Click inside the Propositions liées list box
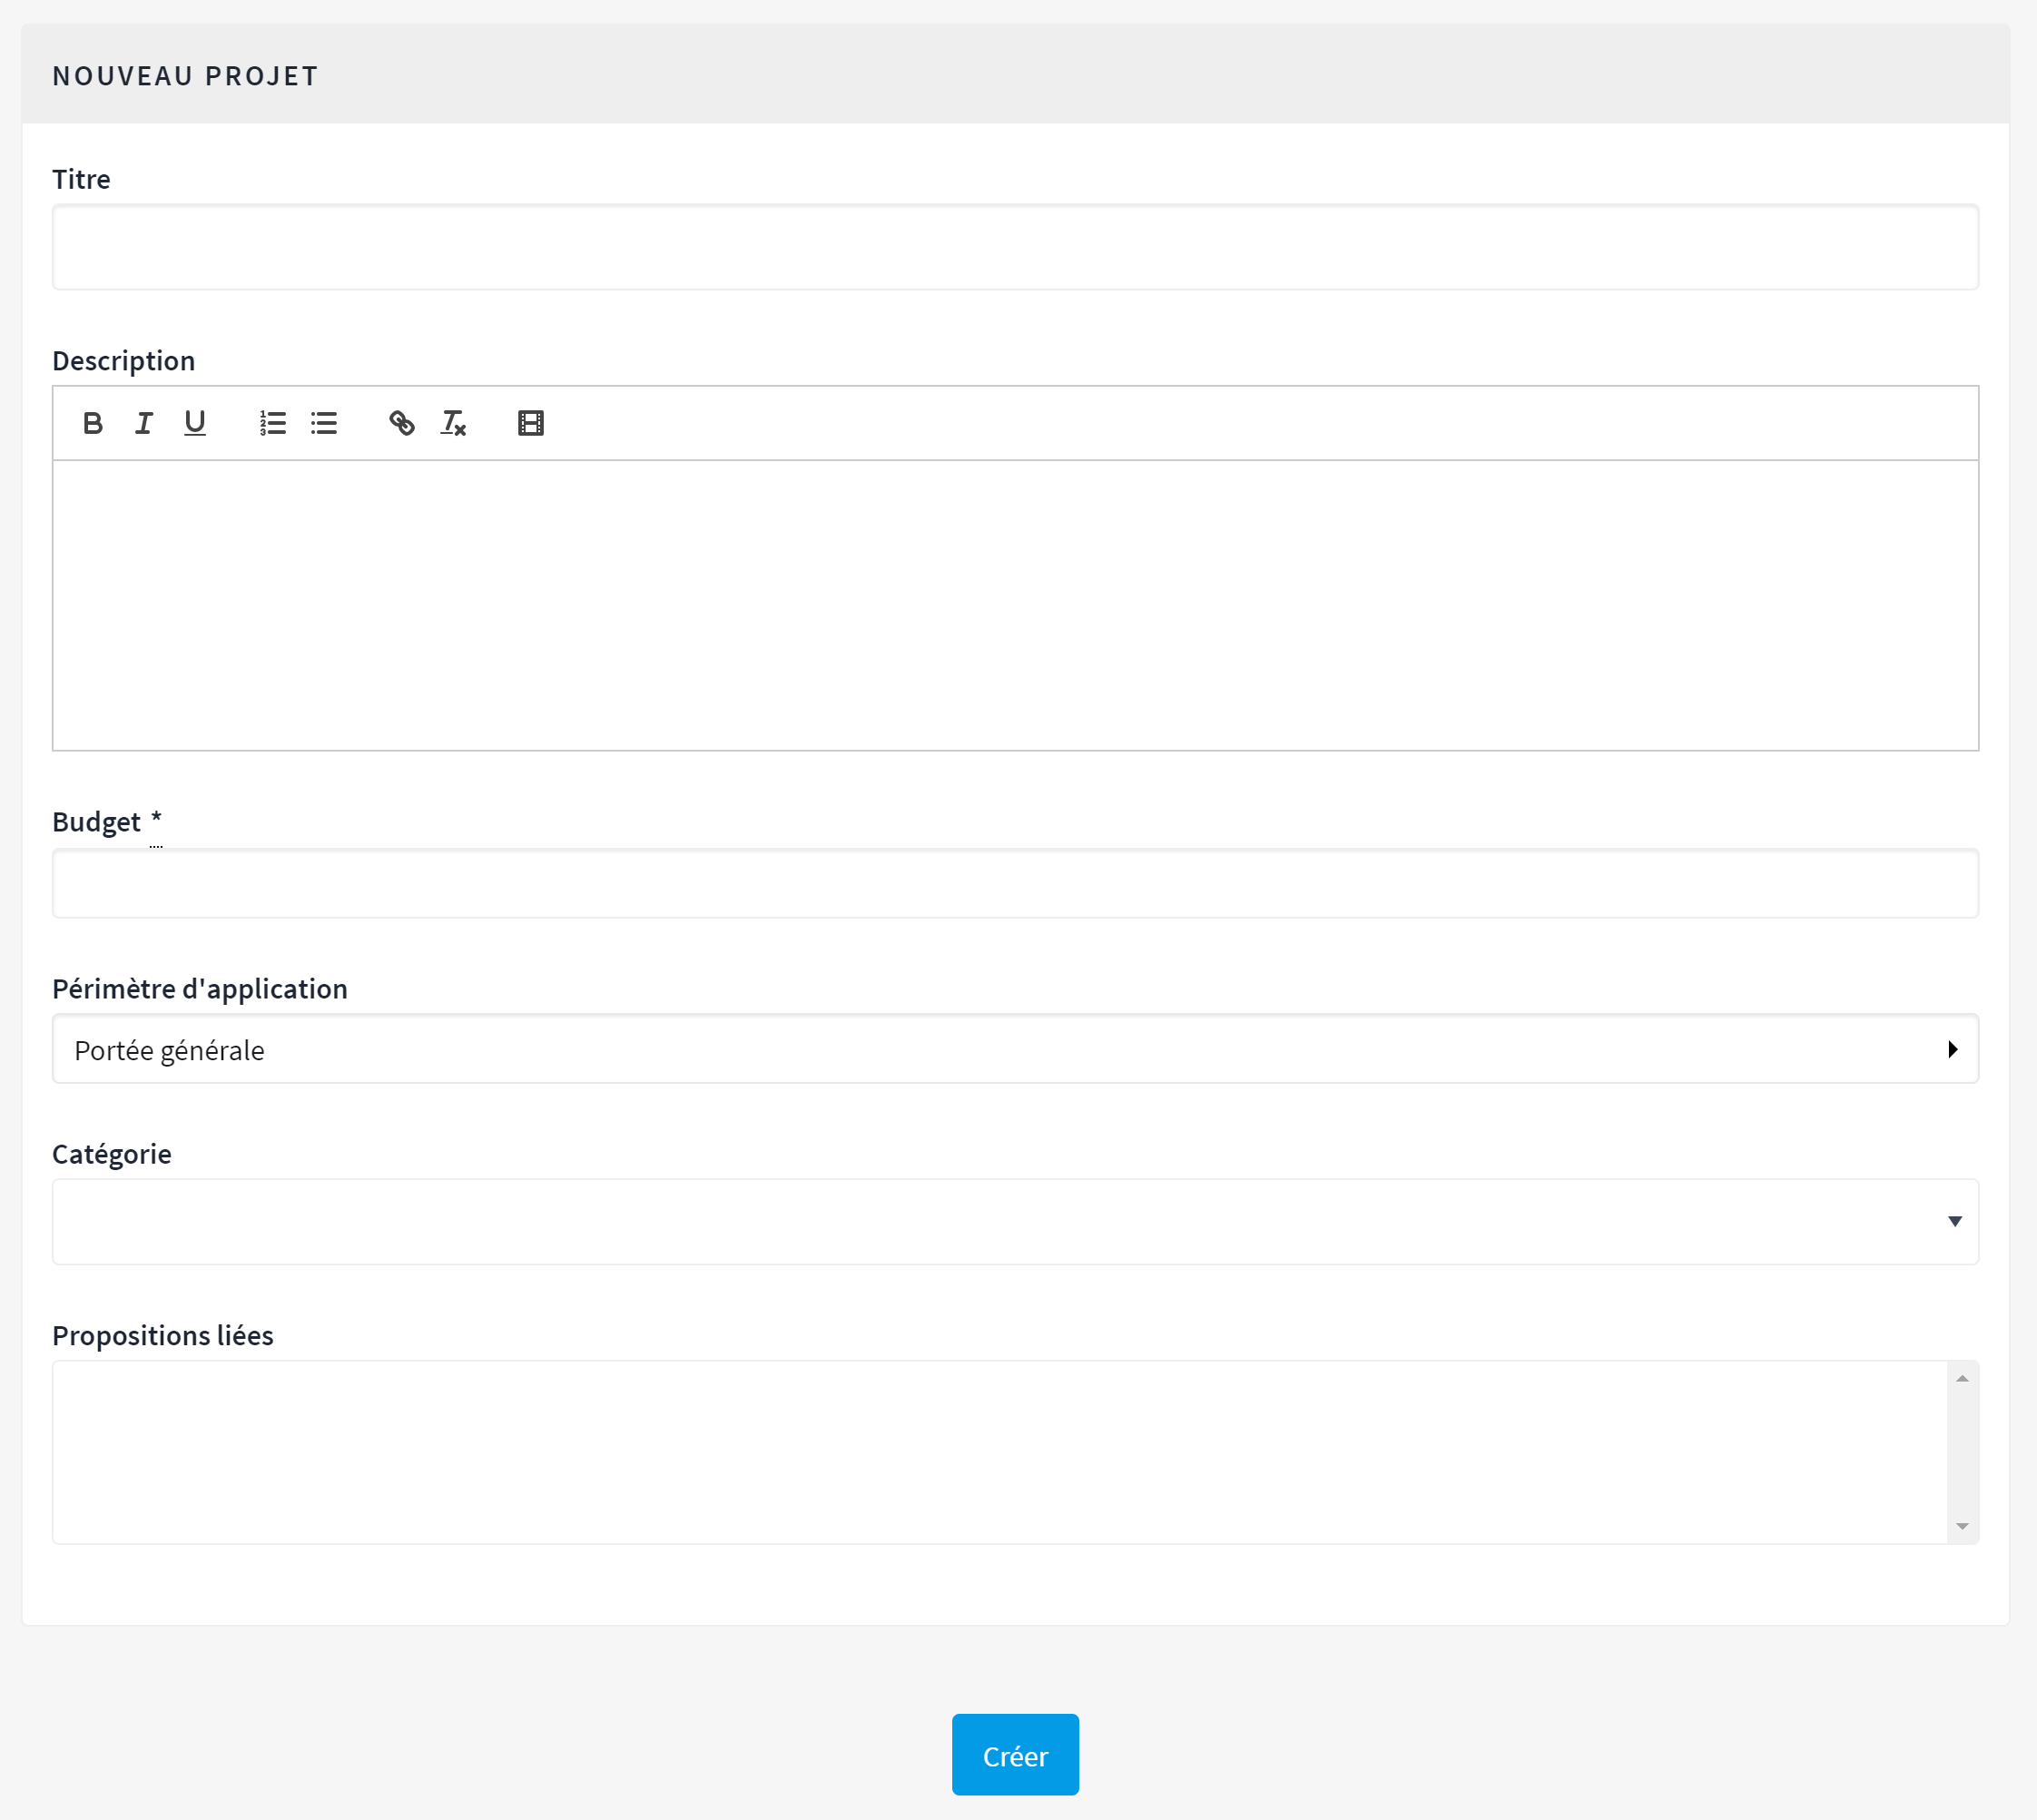Image resolution: width=2037 pixels, height=1820 pixels. (1000, 1452)
